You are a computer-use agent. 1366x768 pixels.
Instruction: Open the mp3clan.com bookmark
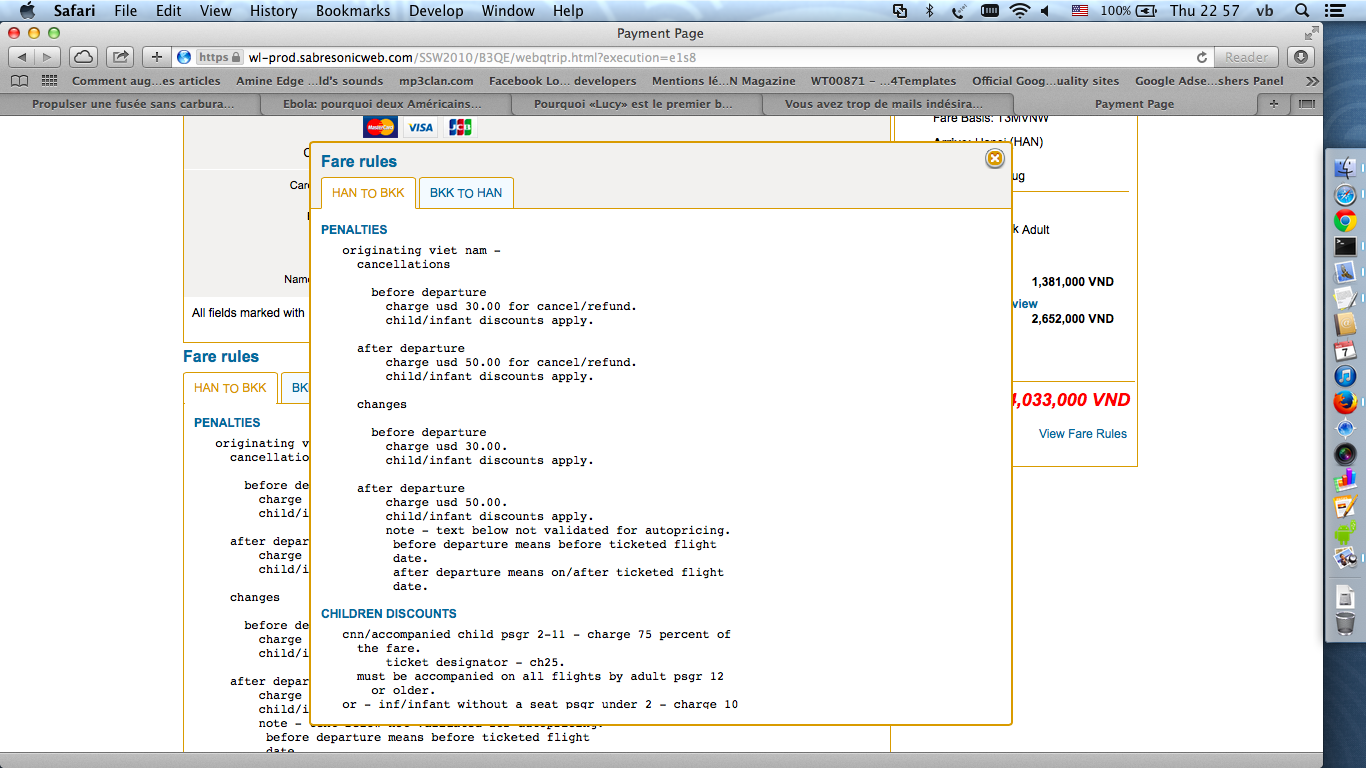point(436,81)
